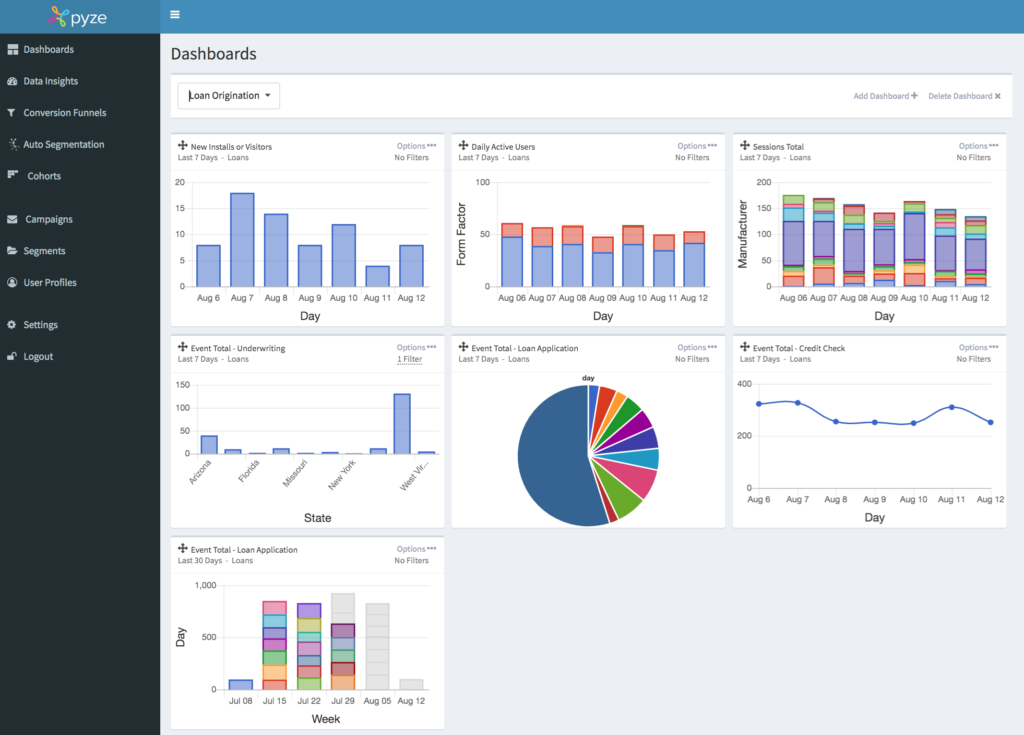This screenshot has width=1024, height=735.
Task: Click the Campaigns envelope icon
Action: [12, 219]
